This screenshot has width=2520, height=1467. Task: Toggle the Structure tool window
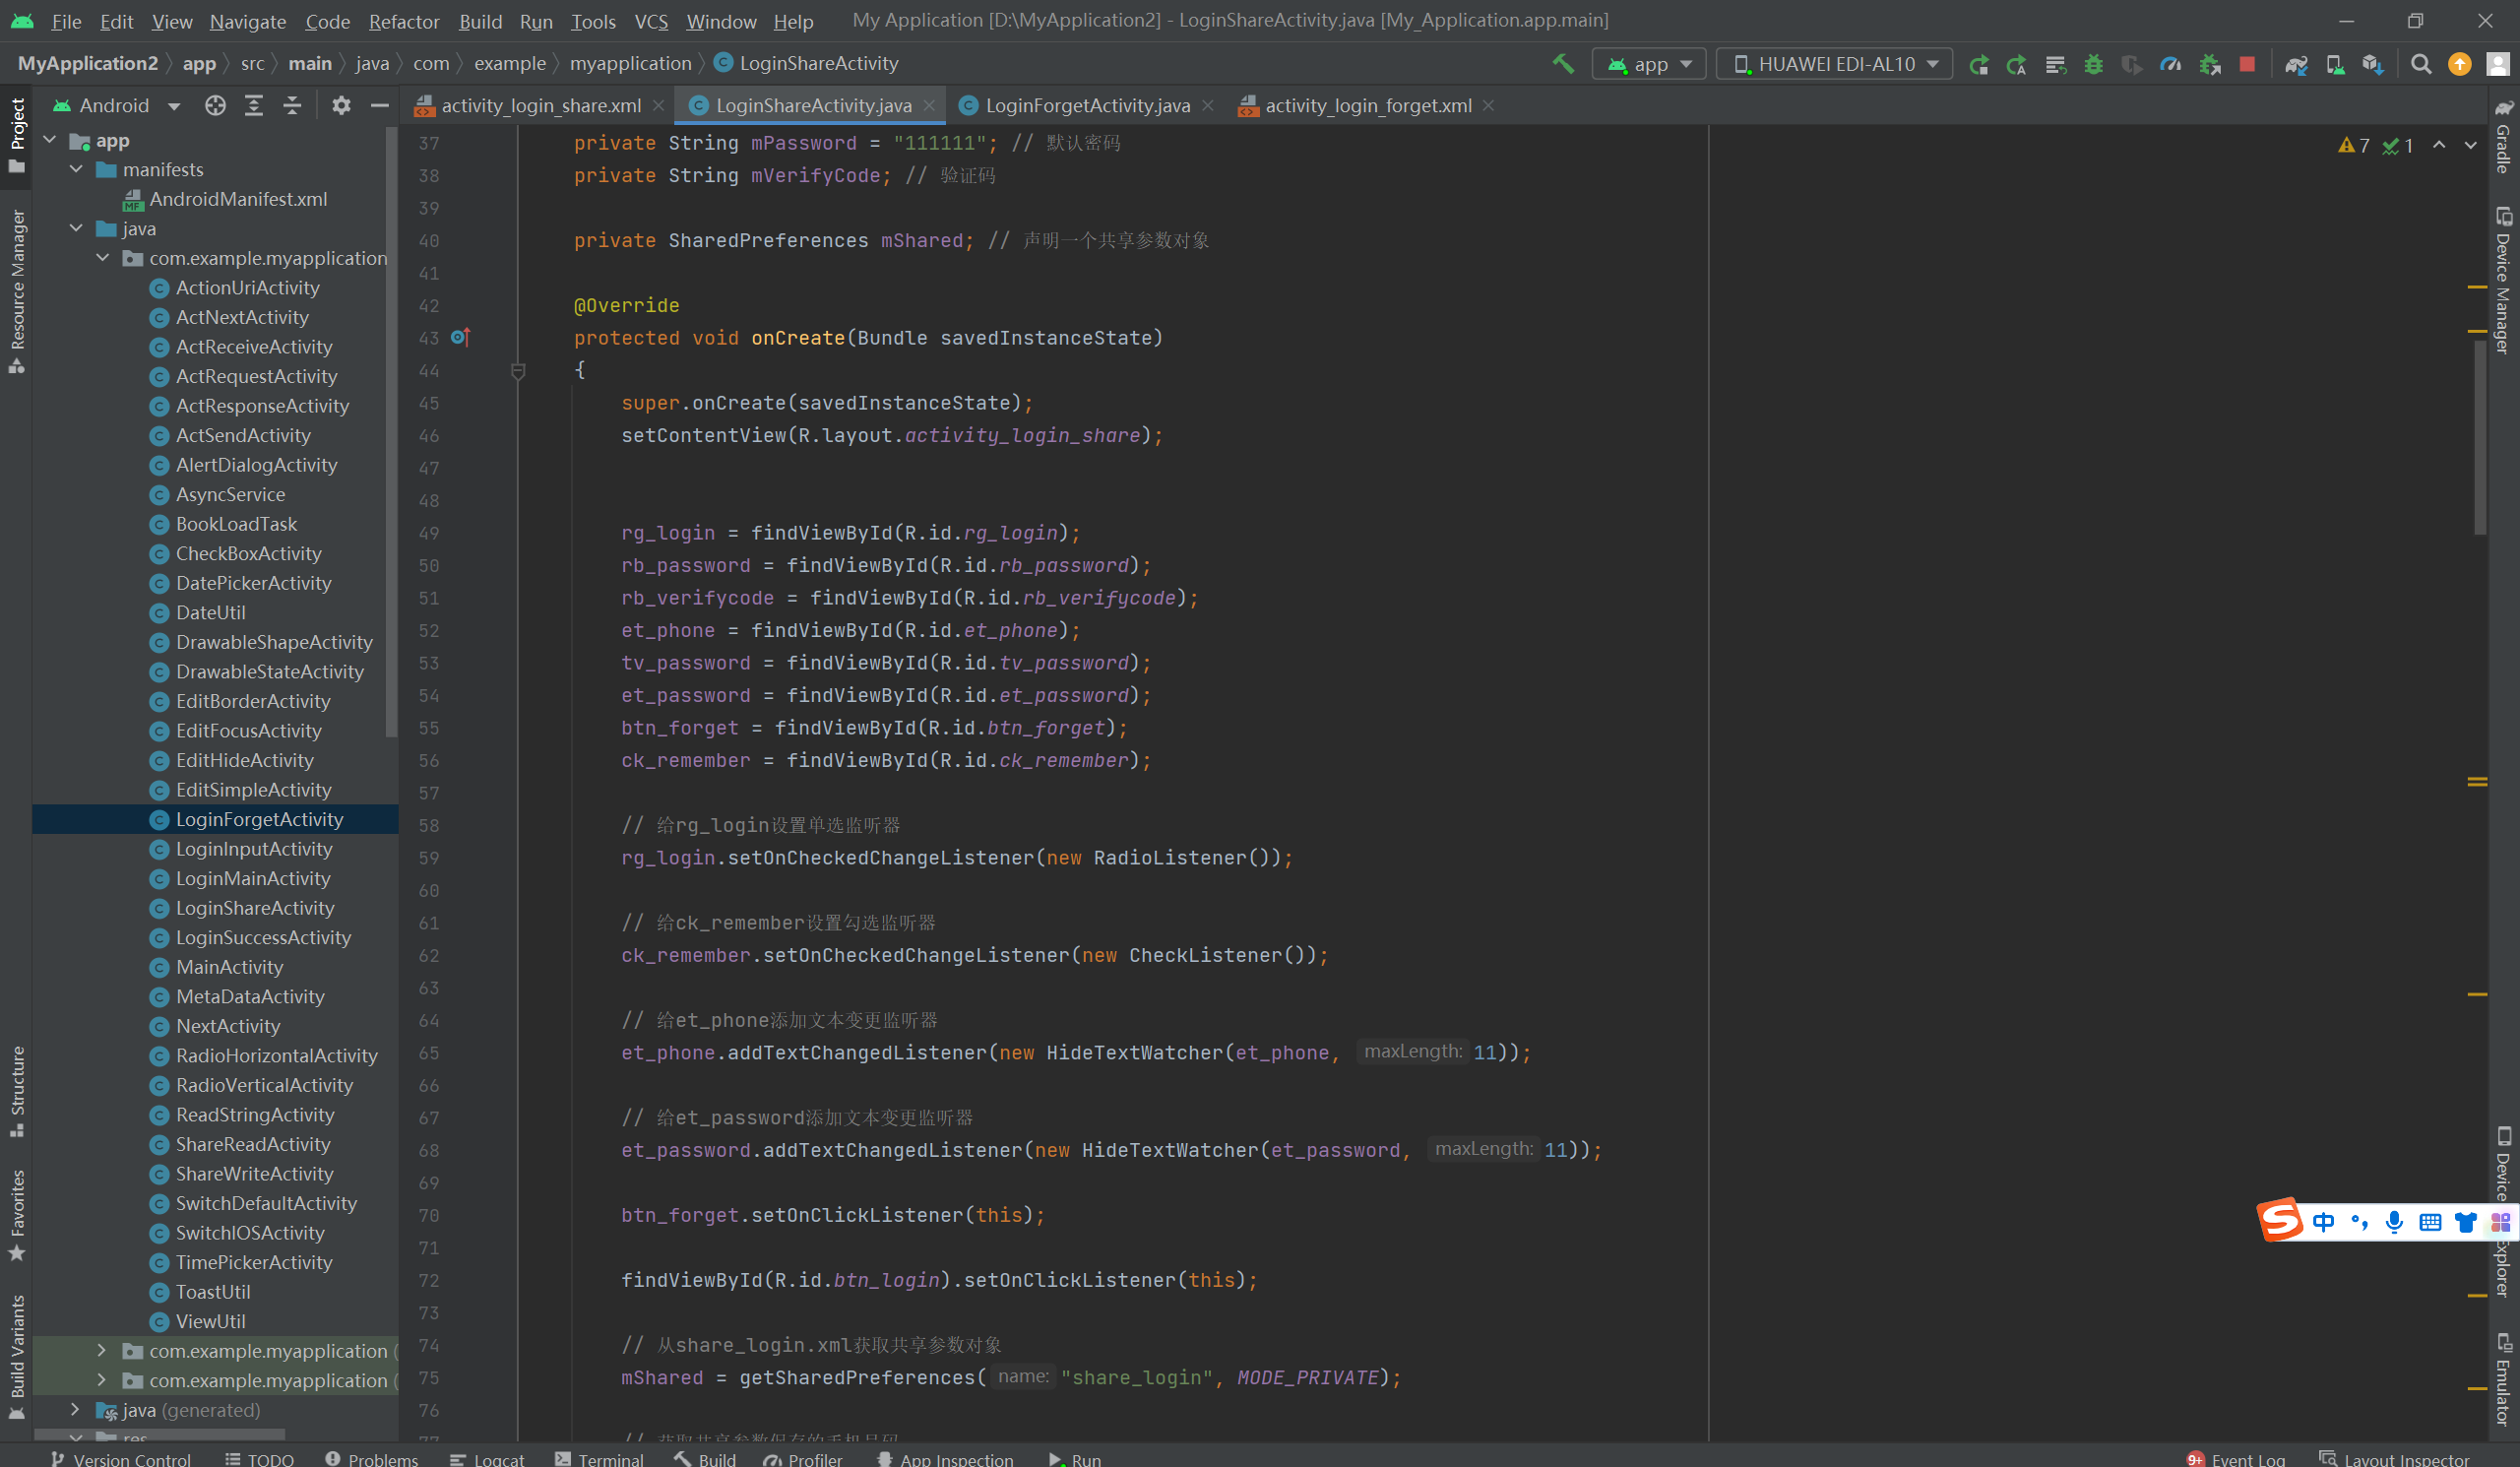point(17,1090)
